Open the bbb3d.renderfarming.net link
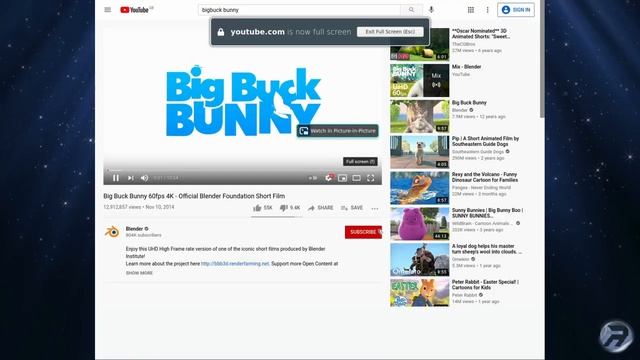 pyautogui.click(x=235, y=264)
